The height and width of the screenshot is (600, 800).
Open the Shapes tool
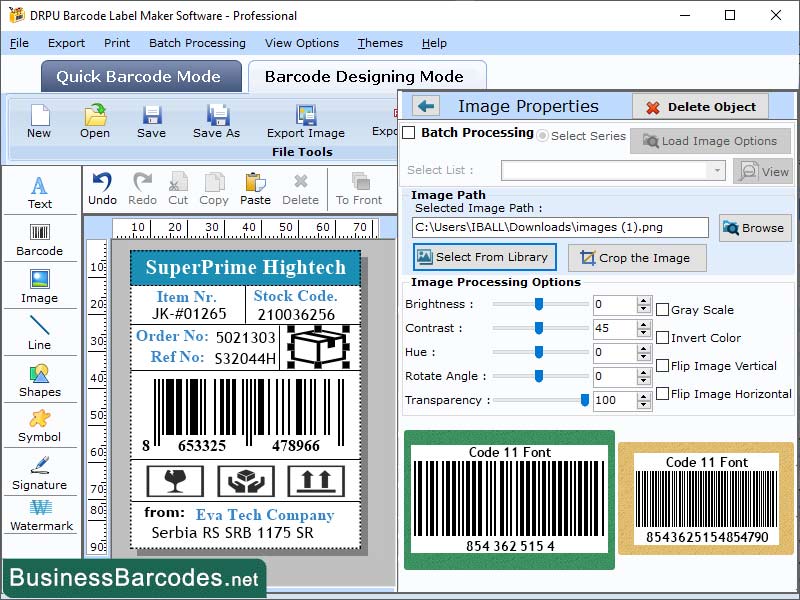pyautogui.click(x=40, y=383)
